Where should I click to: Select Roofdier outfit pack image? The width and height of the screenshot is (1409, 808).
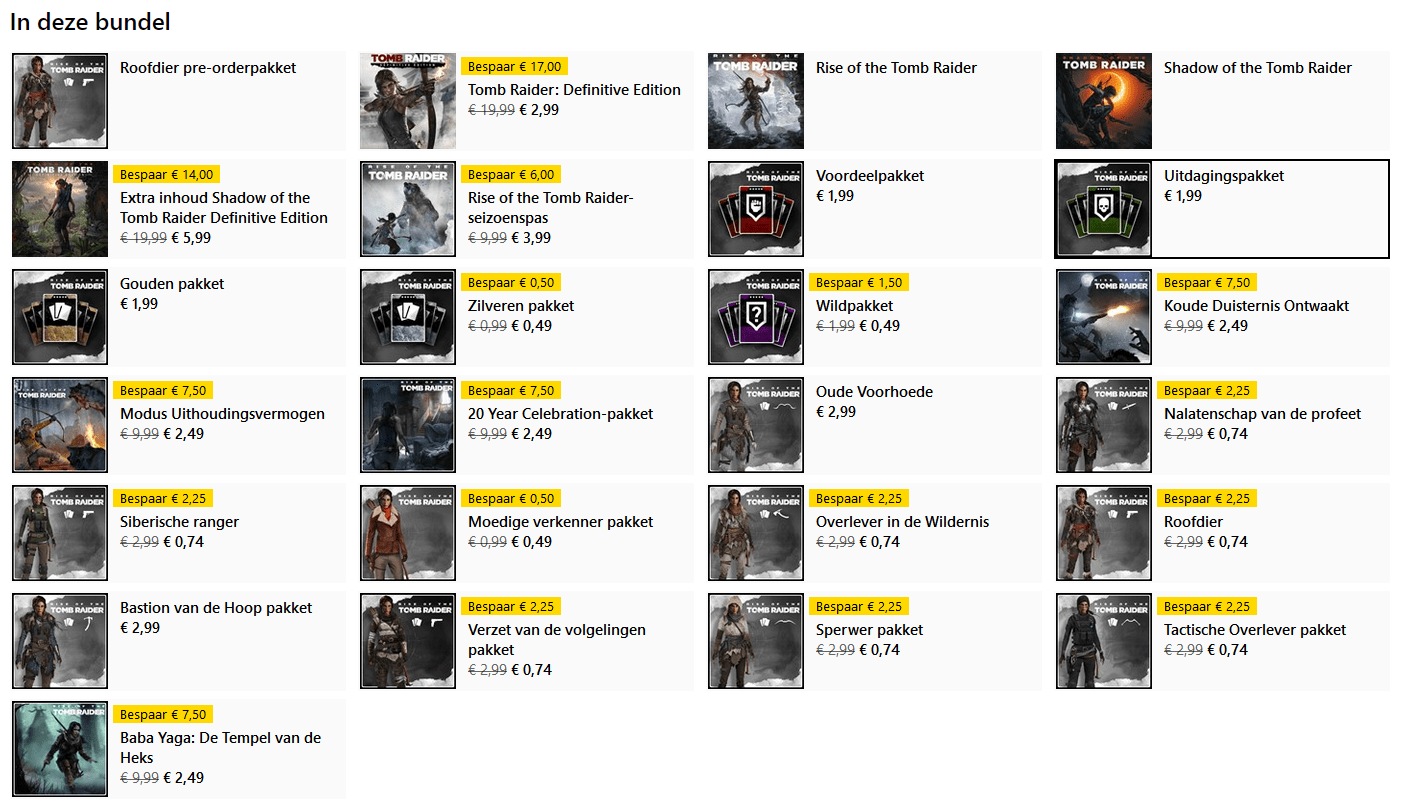click(x=1104, y=533)
